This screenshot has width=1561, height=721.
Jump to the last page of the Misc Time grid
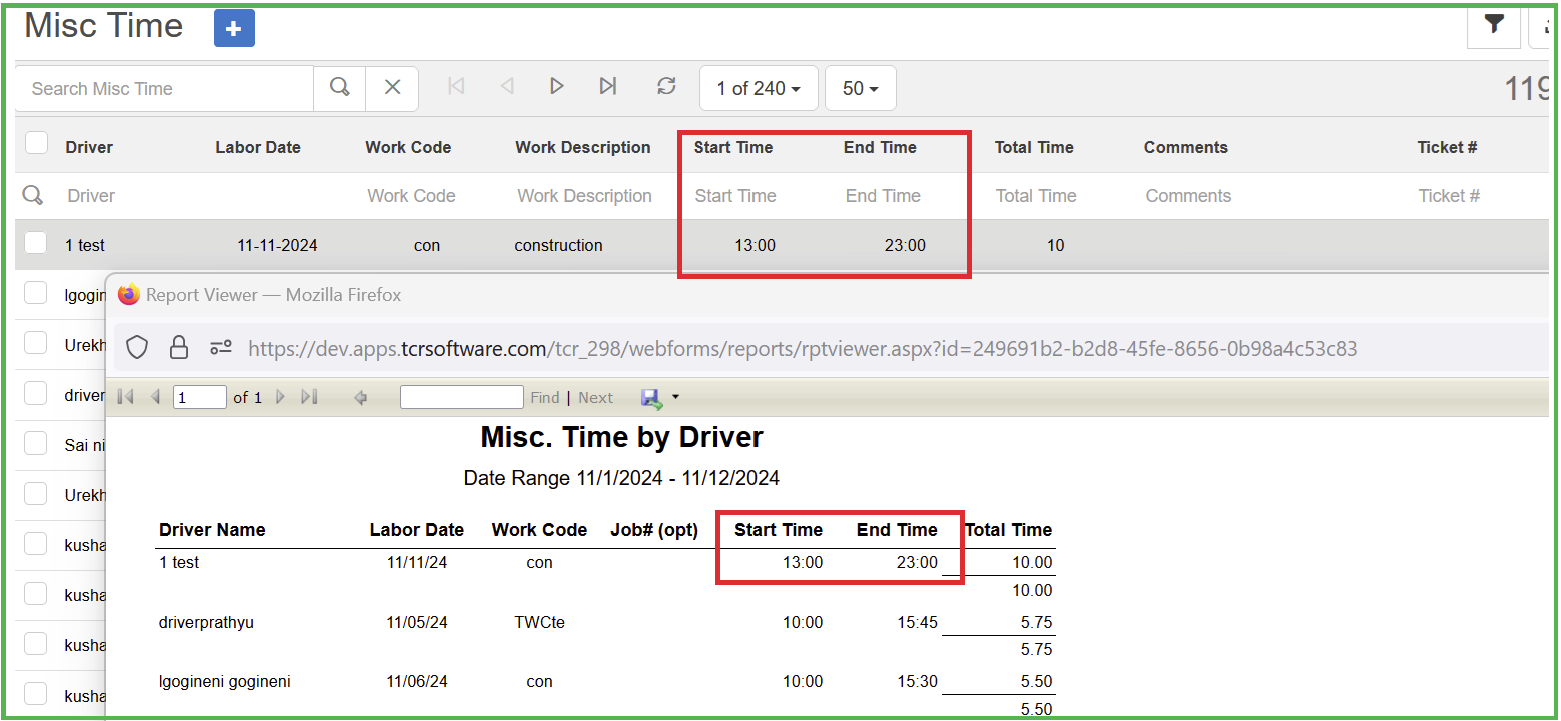[x=607, y=87]
